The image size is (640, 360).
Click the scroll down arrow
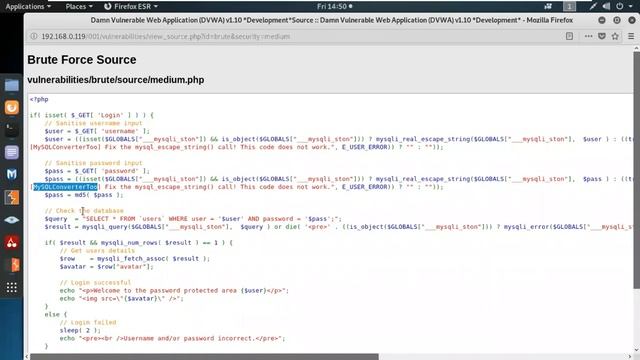click(636, 350)
